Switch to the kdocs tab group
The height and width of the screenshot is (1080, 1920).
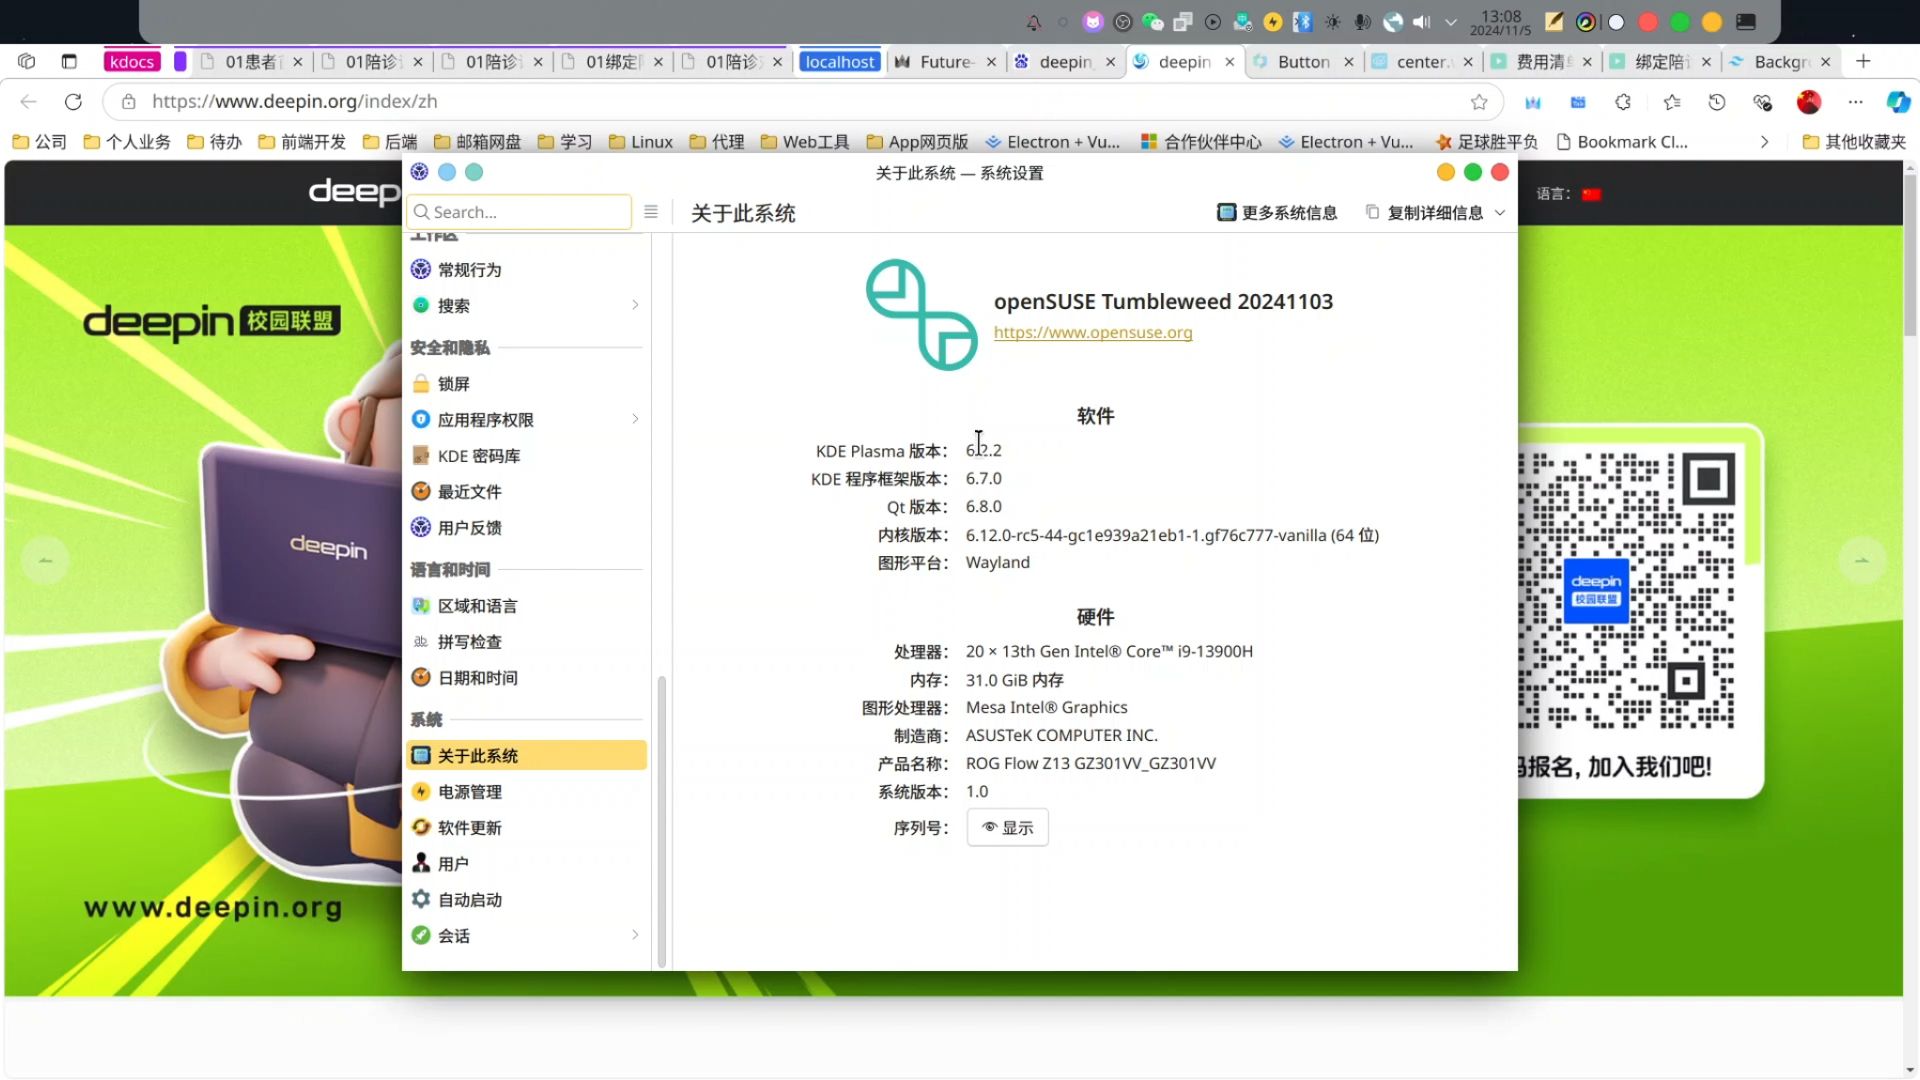pyautogui.click(x=132, y=62)
